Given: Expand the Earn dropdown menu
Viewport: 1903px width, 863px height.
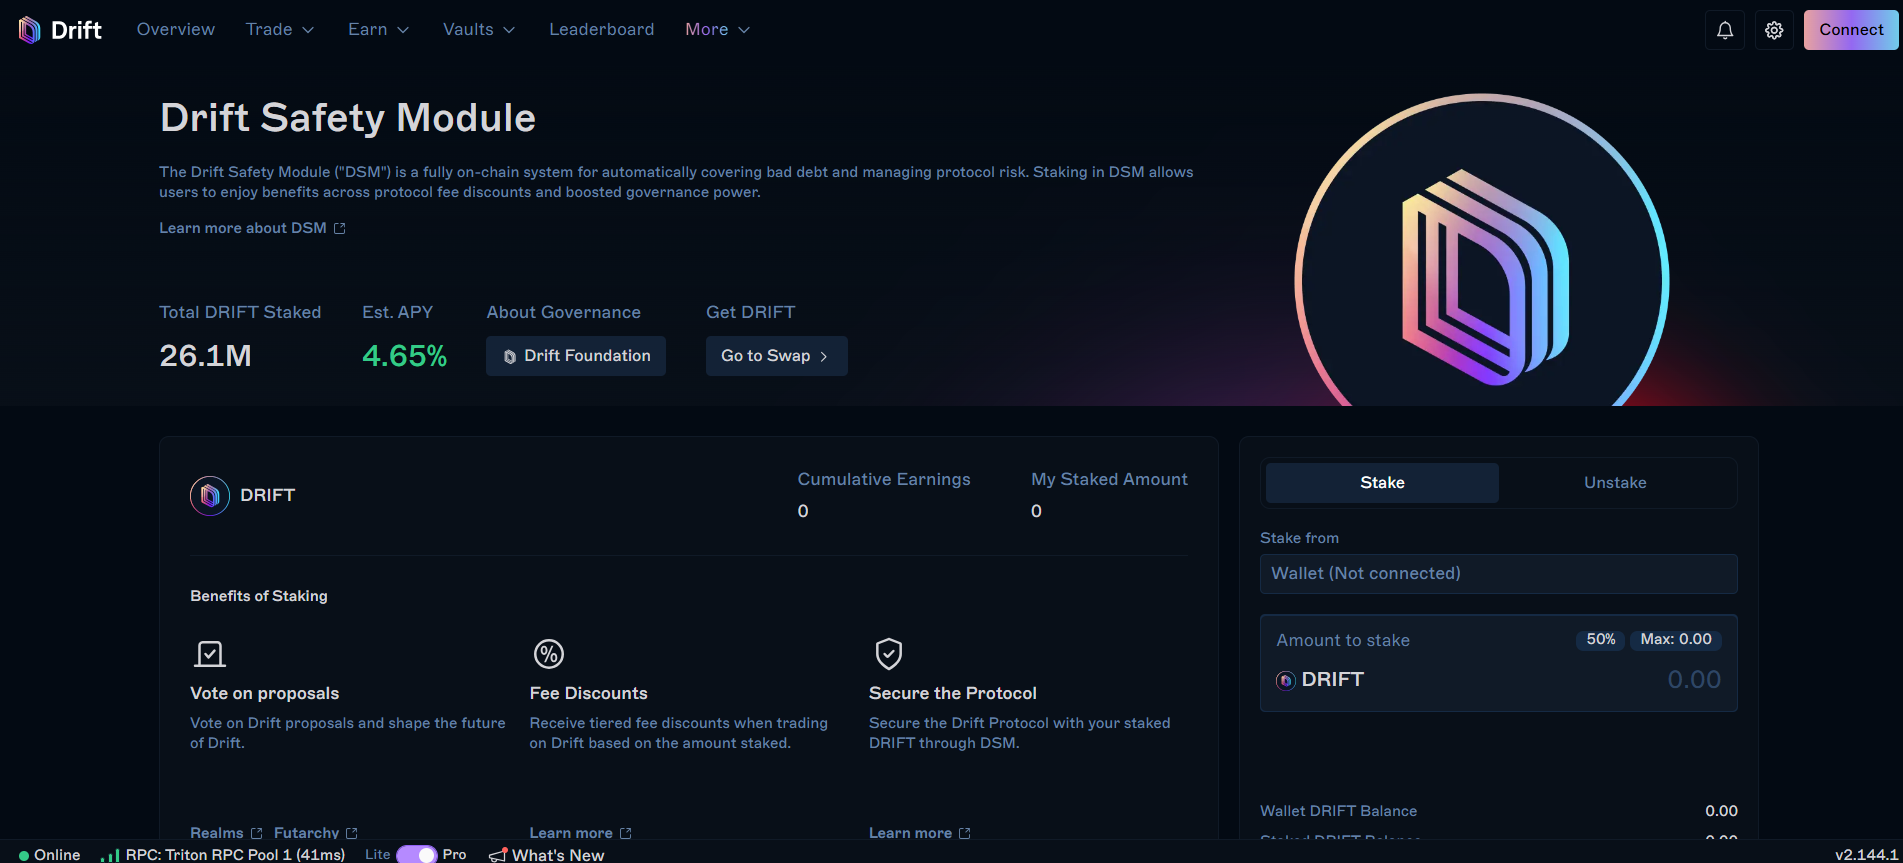Looking at the screenshot, I should pos(378,30).
